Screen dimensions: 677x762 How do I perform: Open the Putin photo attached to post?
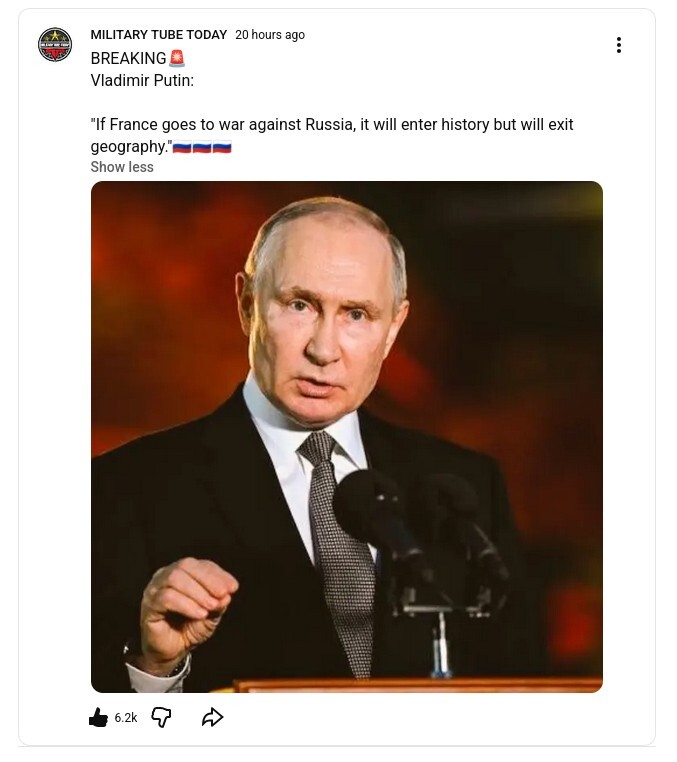pyautogui.click(x=346, y=436)
